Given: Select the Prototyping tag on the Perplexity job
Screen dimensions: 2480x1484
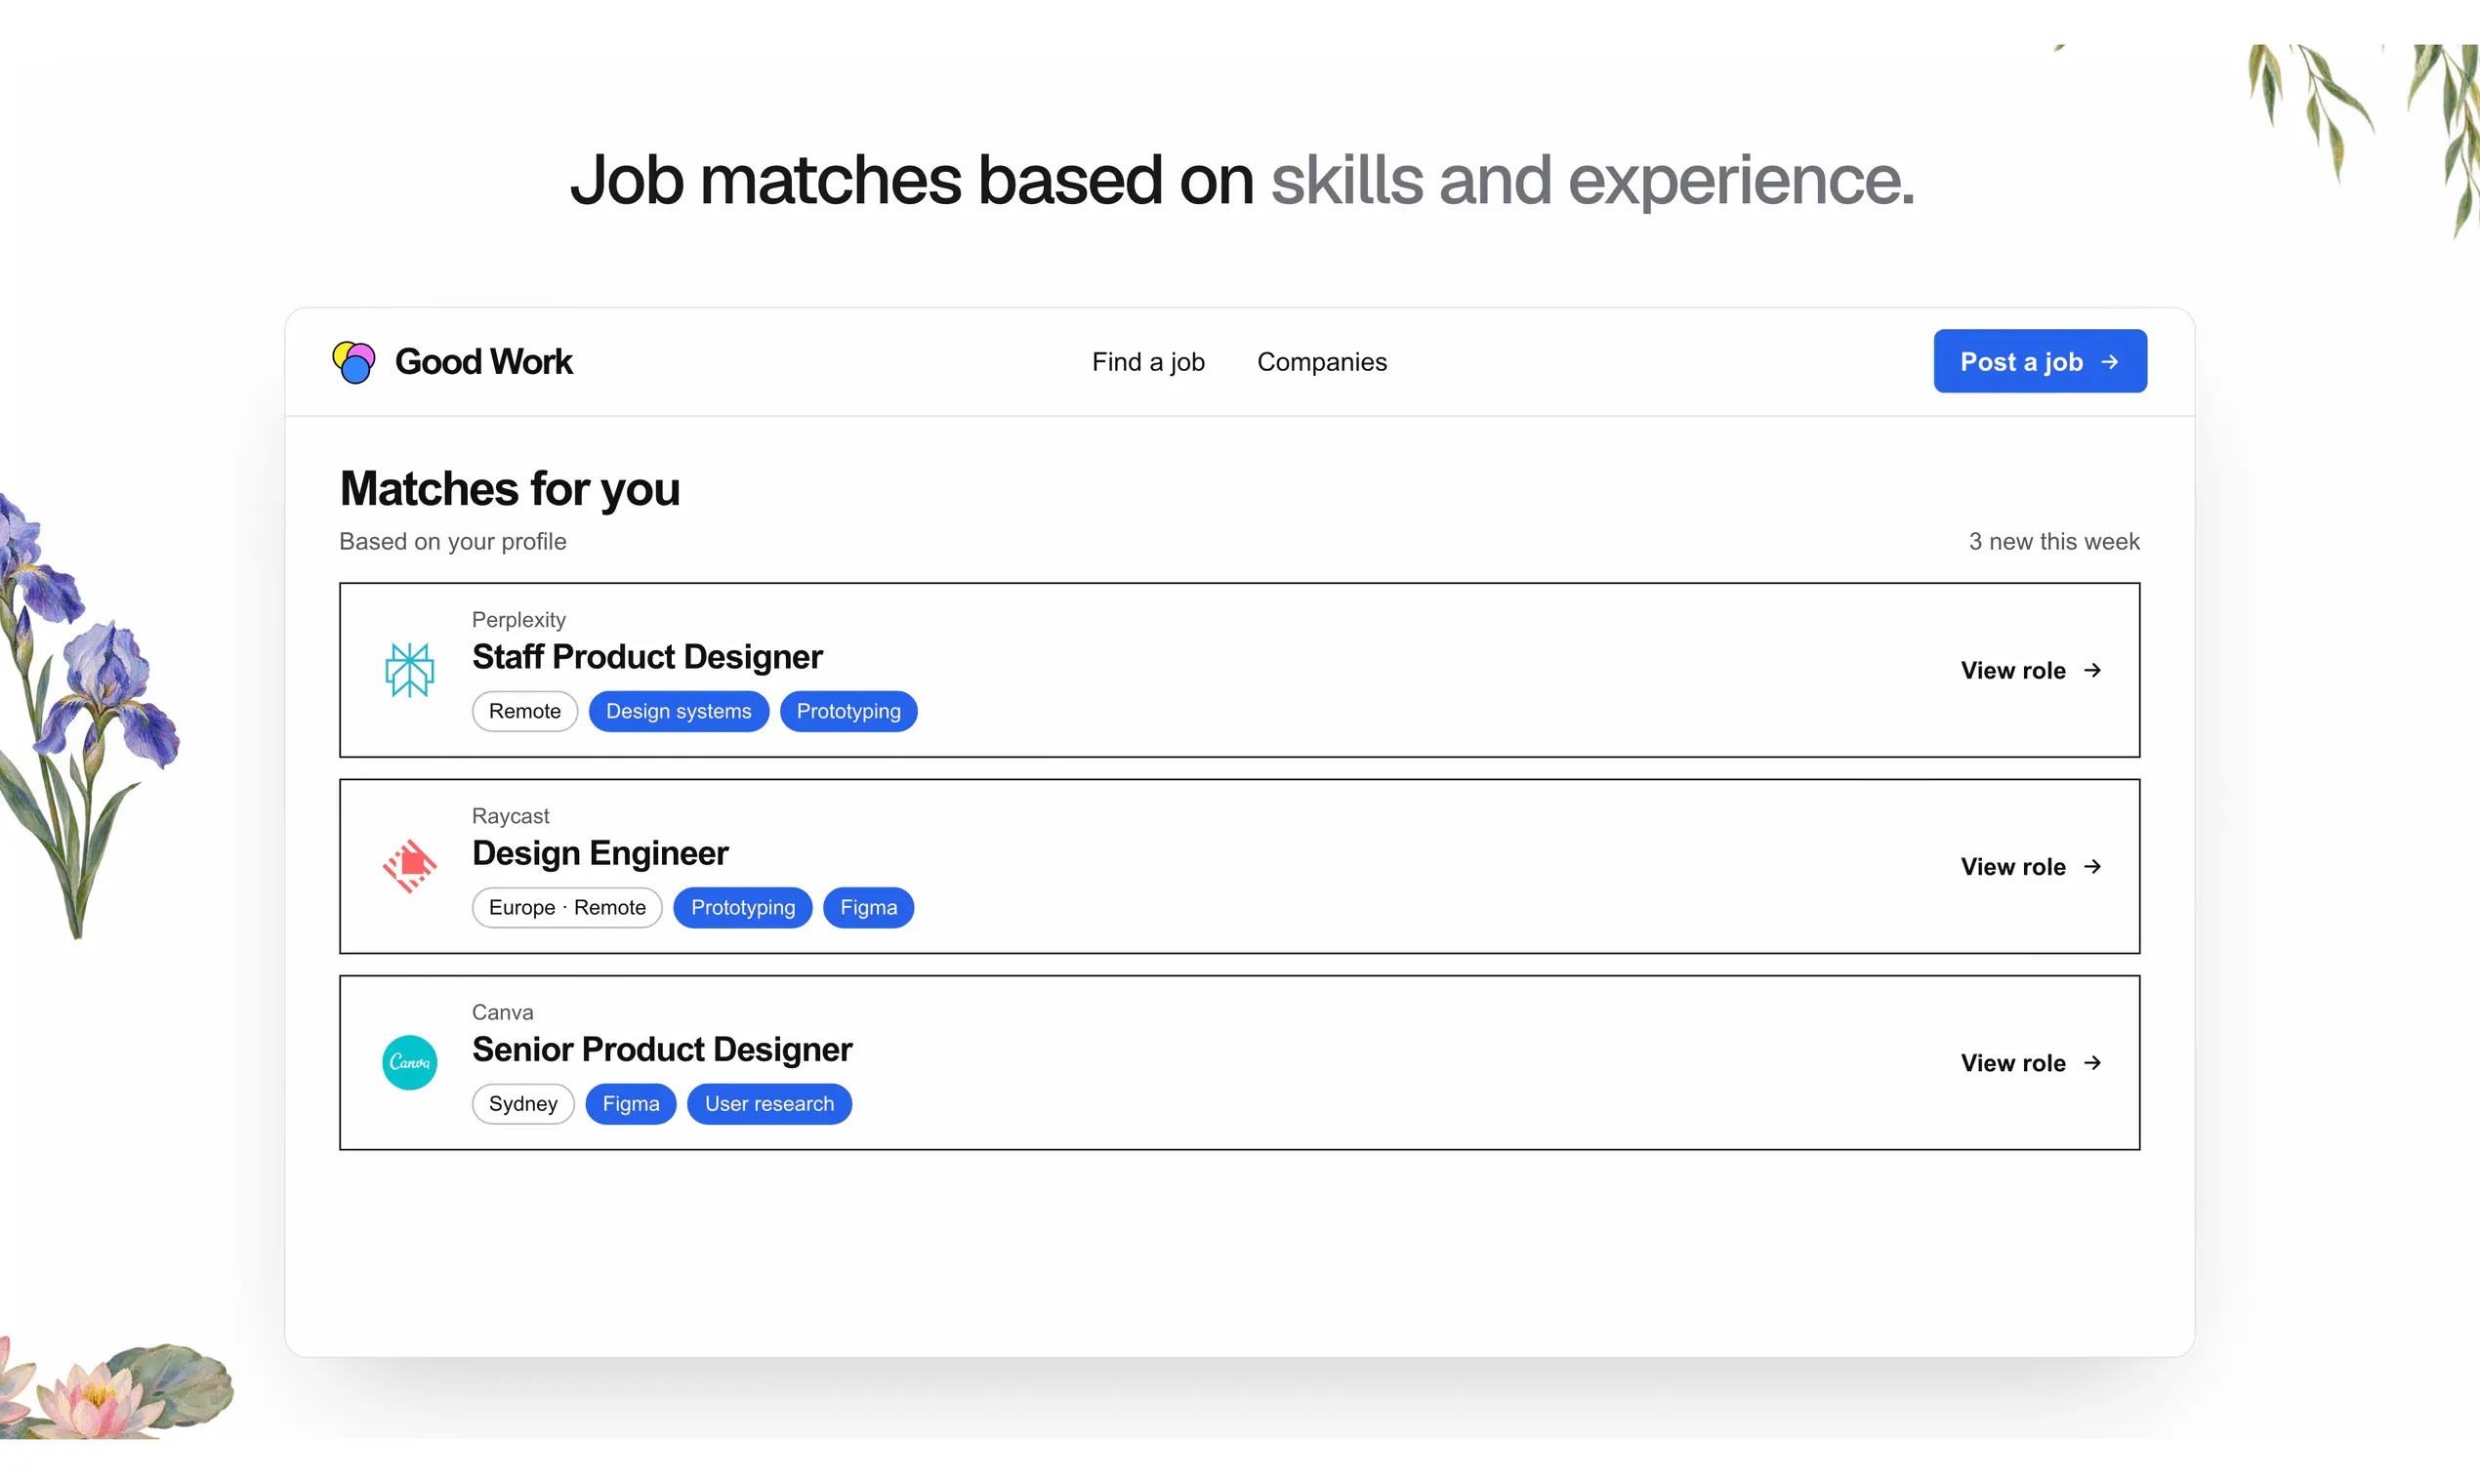Looking at the screenshot, I should click(x=848, y=711).
